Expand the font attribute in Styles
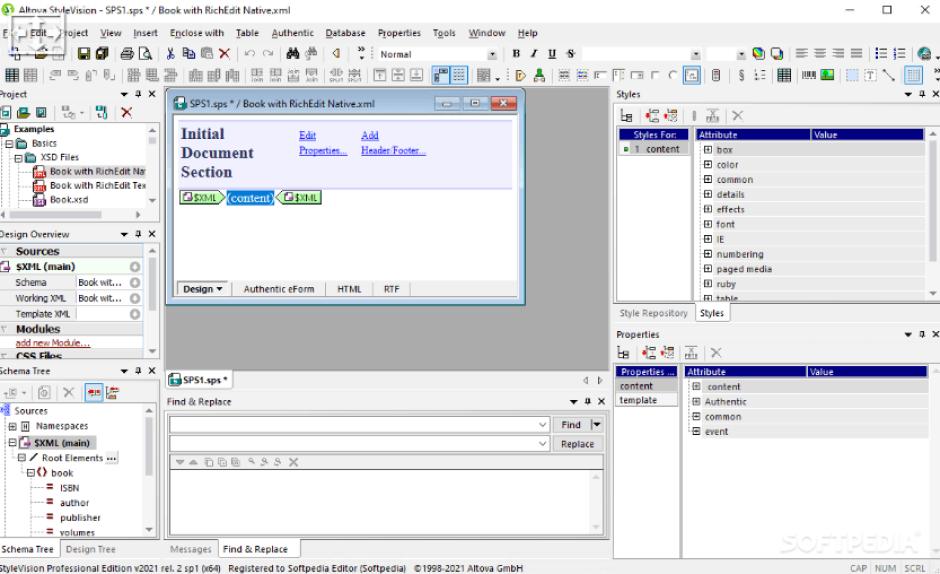Viewport: 940px width, 574px height. 708,224
